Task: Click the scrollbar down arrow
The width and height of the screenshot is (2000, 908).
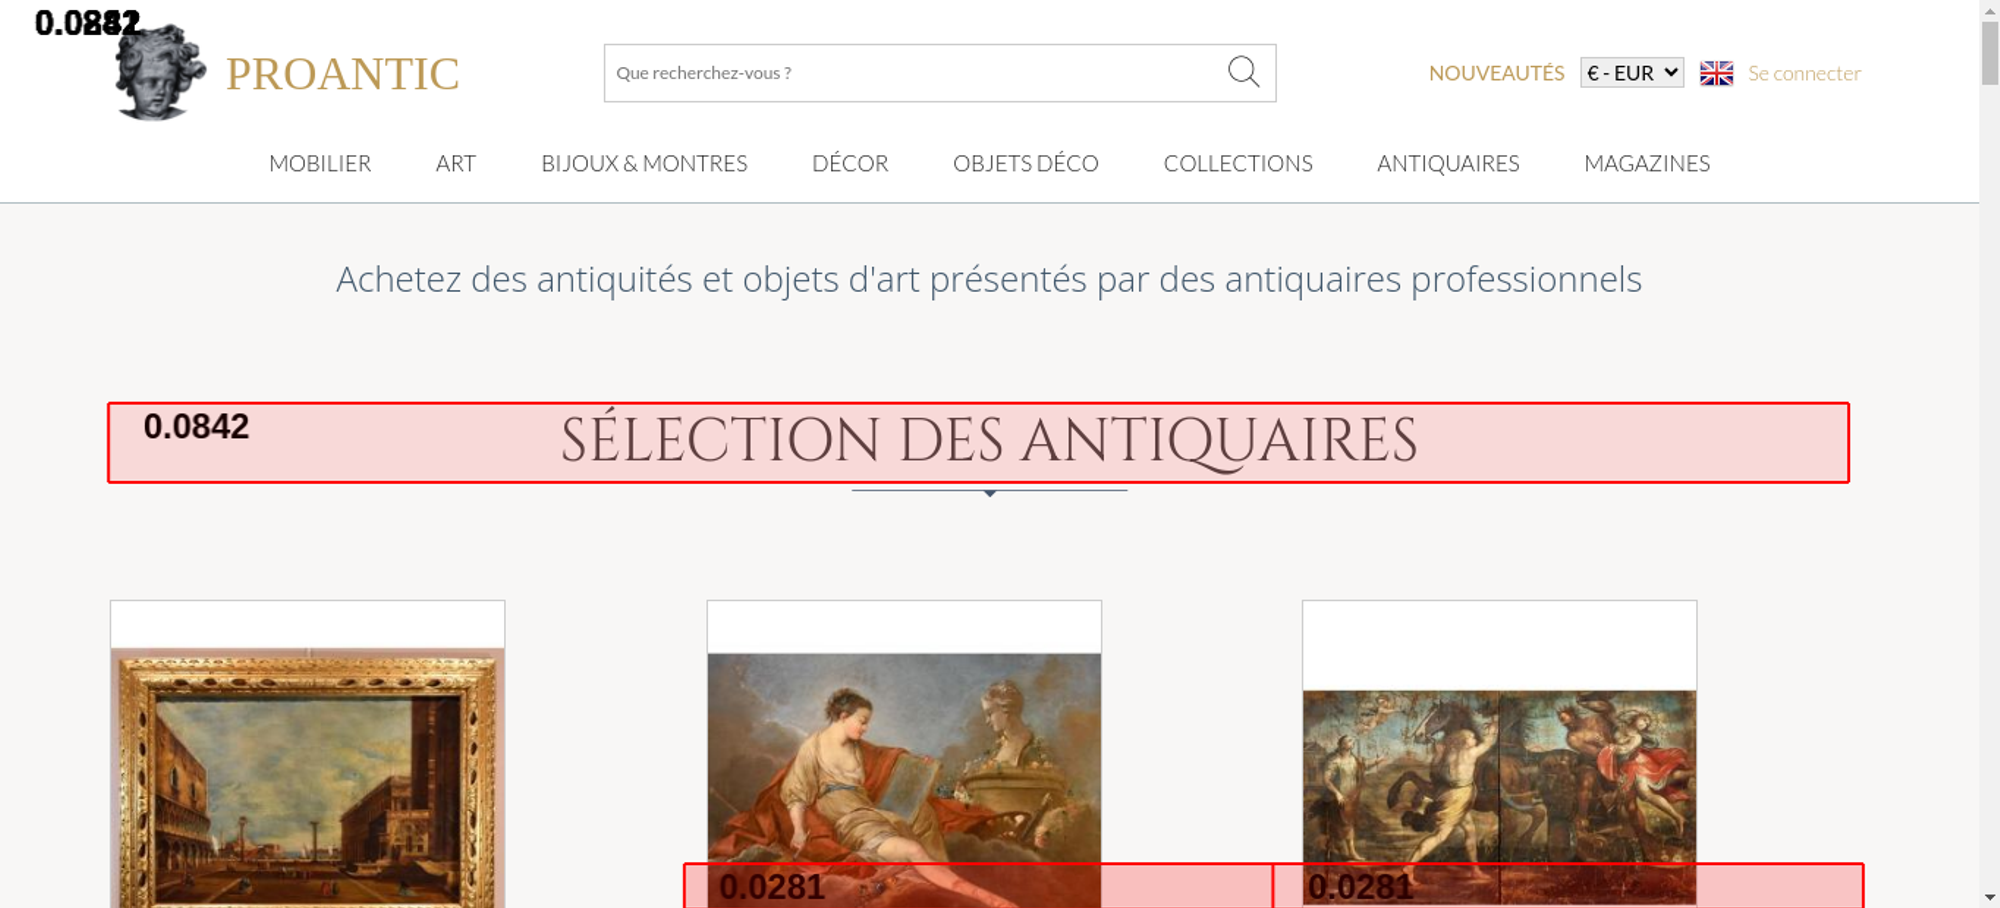Action: click(x=1989, y=897)
